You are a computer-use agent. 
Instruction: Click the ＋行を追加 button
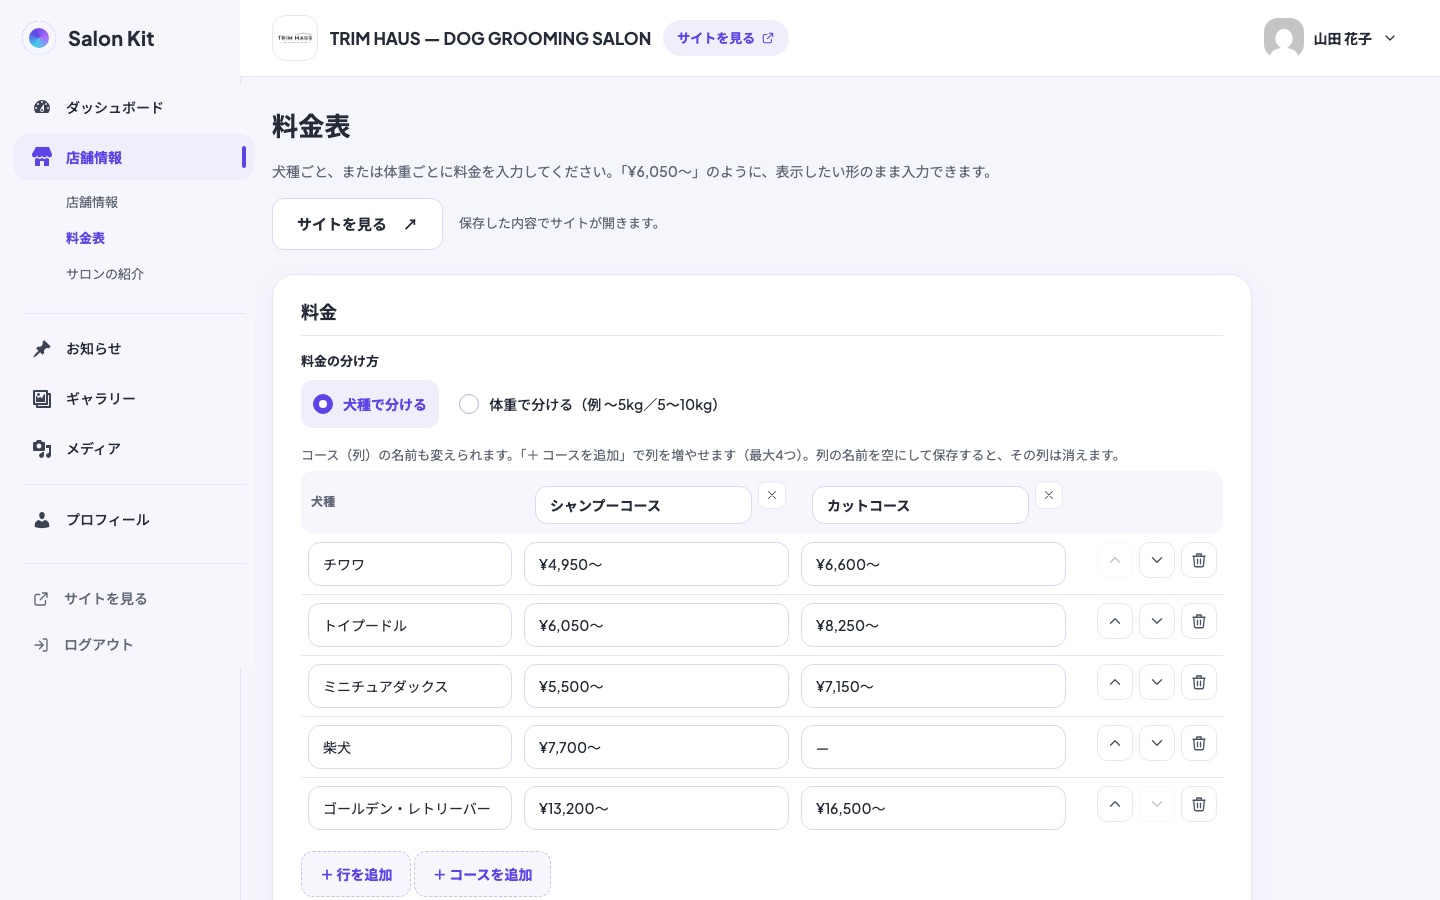[x=356, y=874]
